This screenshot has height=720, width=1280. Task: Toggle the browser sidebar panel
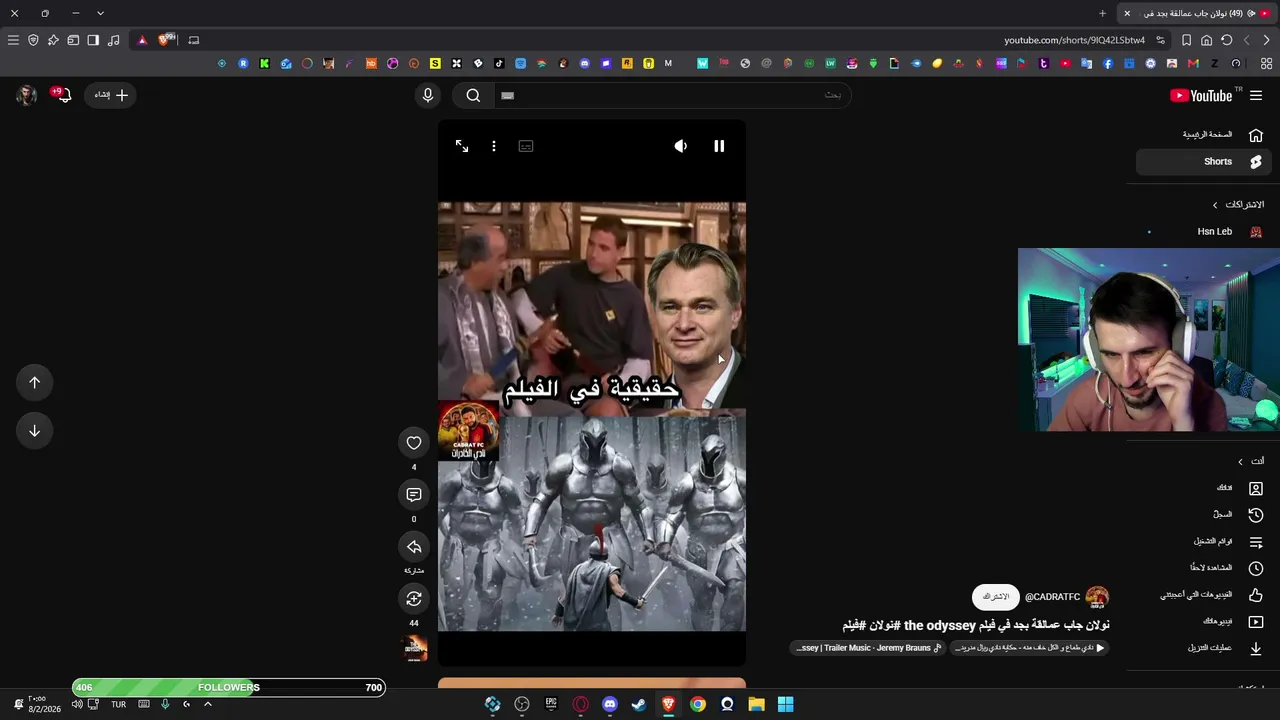(93, 40)
